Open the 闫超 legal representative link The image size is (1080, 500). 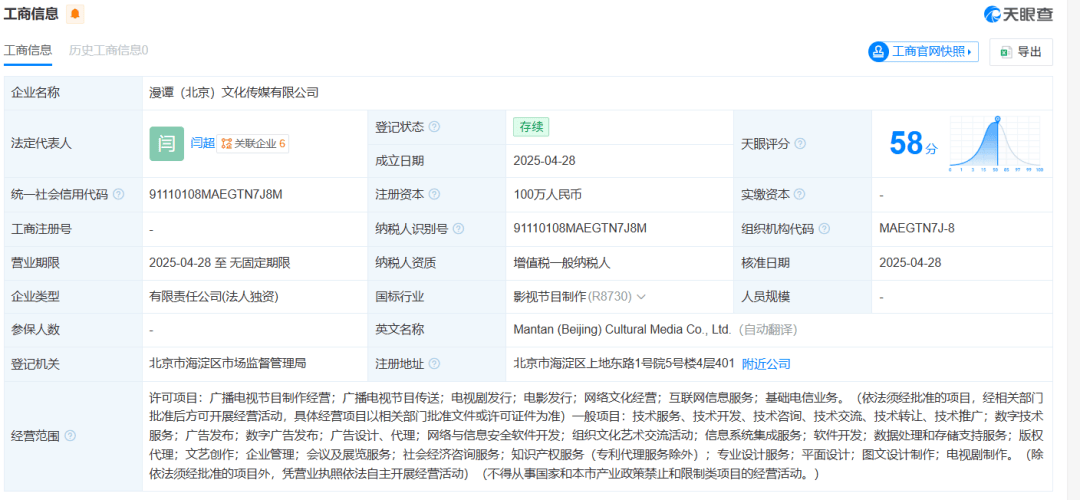(x=203, y=143)
